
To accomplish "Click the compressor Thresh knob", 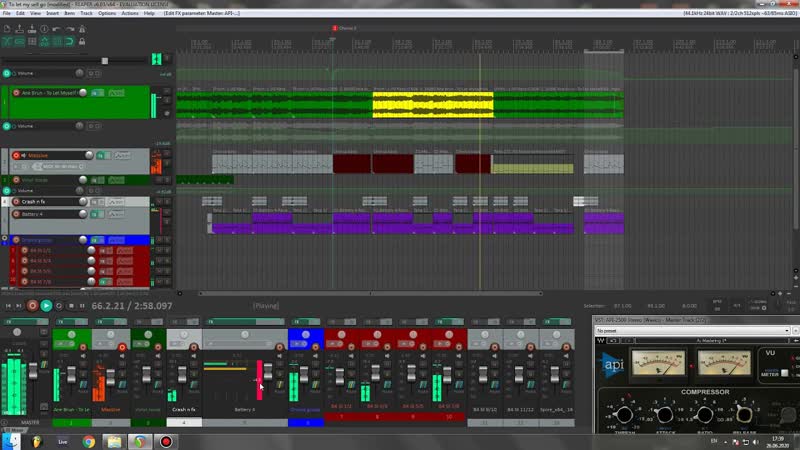I will (624, 415).
